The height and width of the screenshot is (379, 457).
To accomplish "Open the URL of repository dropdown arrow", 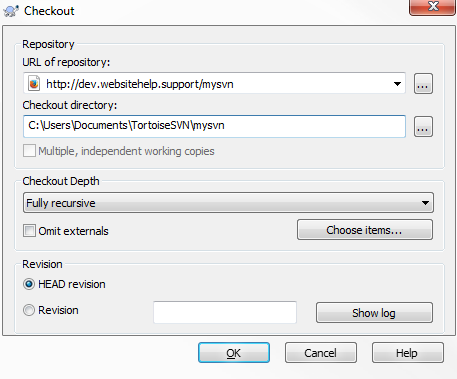I will tap(397, 84).
